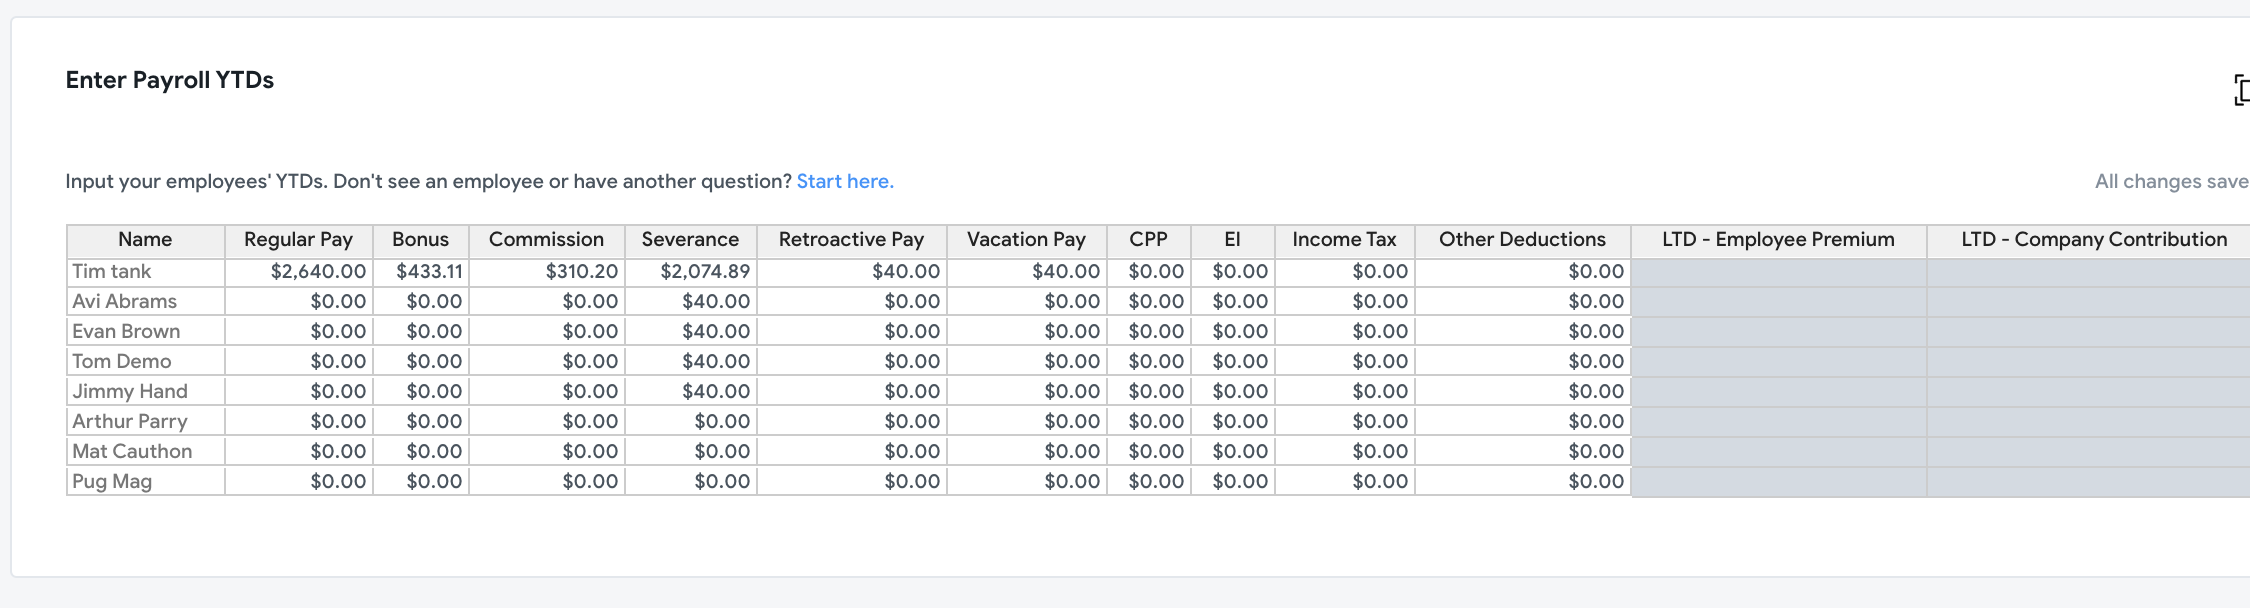Select Mat Cauthon's Bonus cell

coord(421,451)
